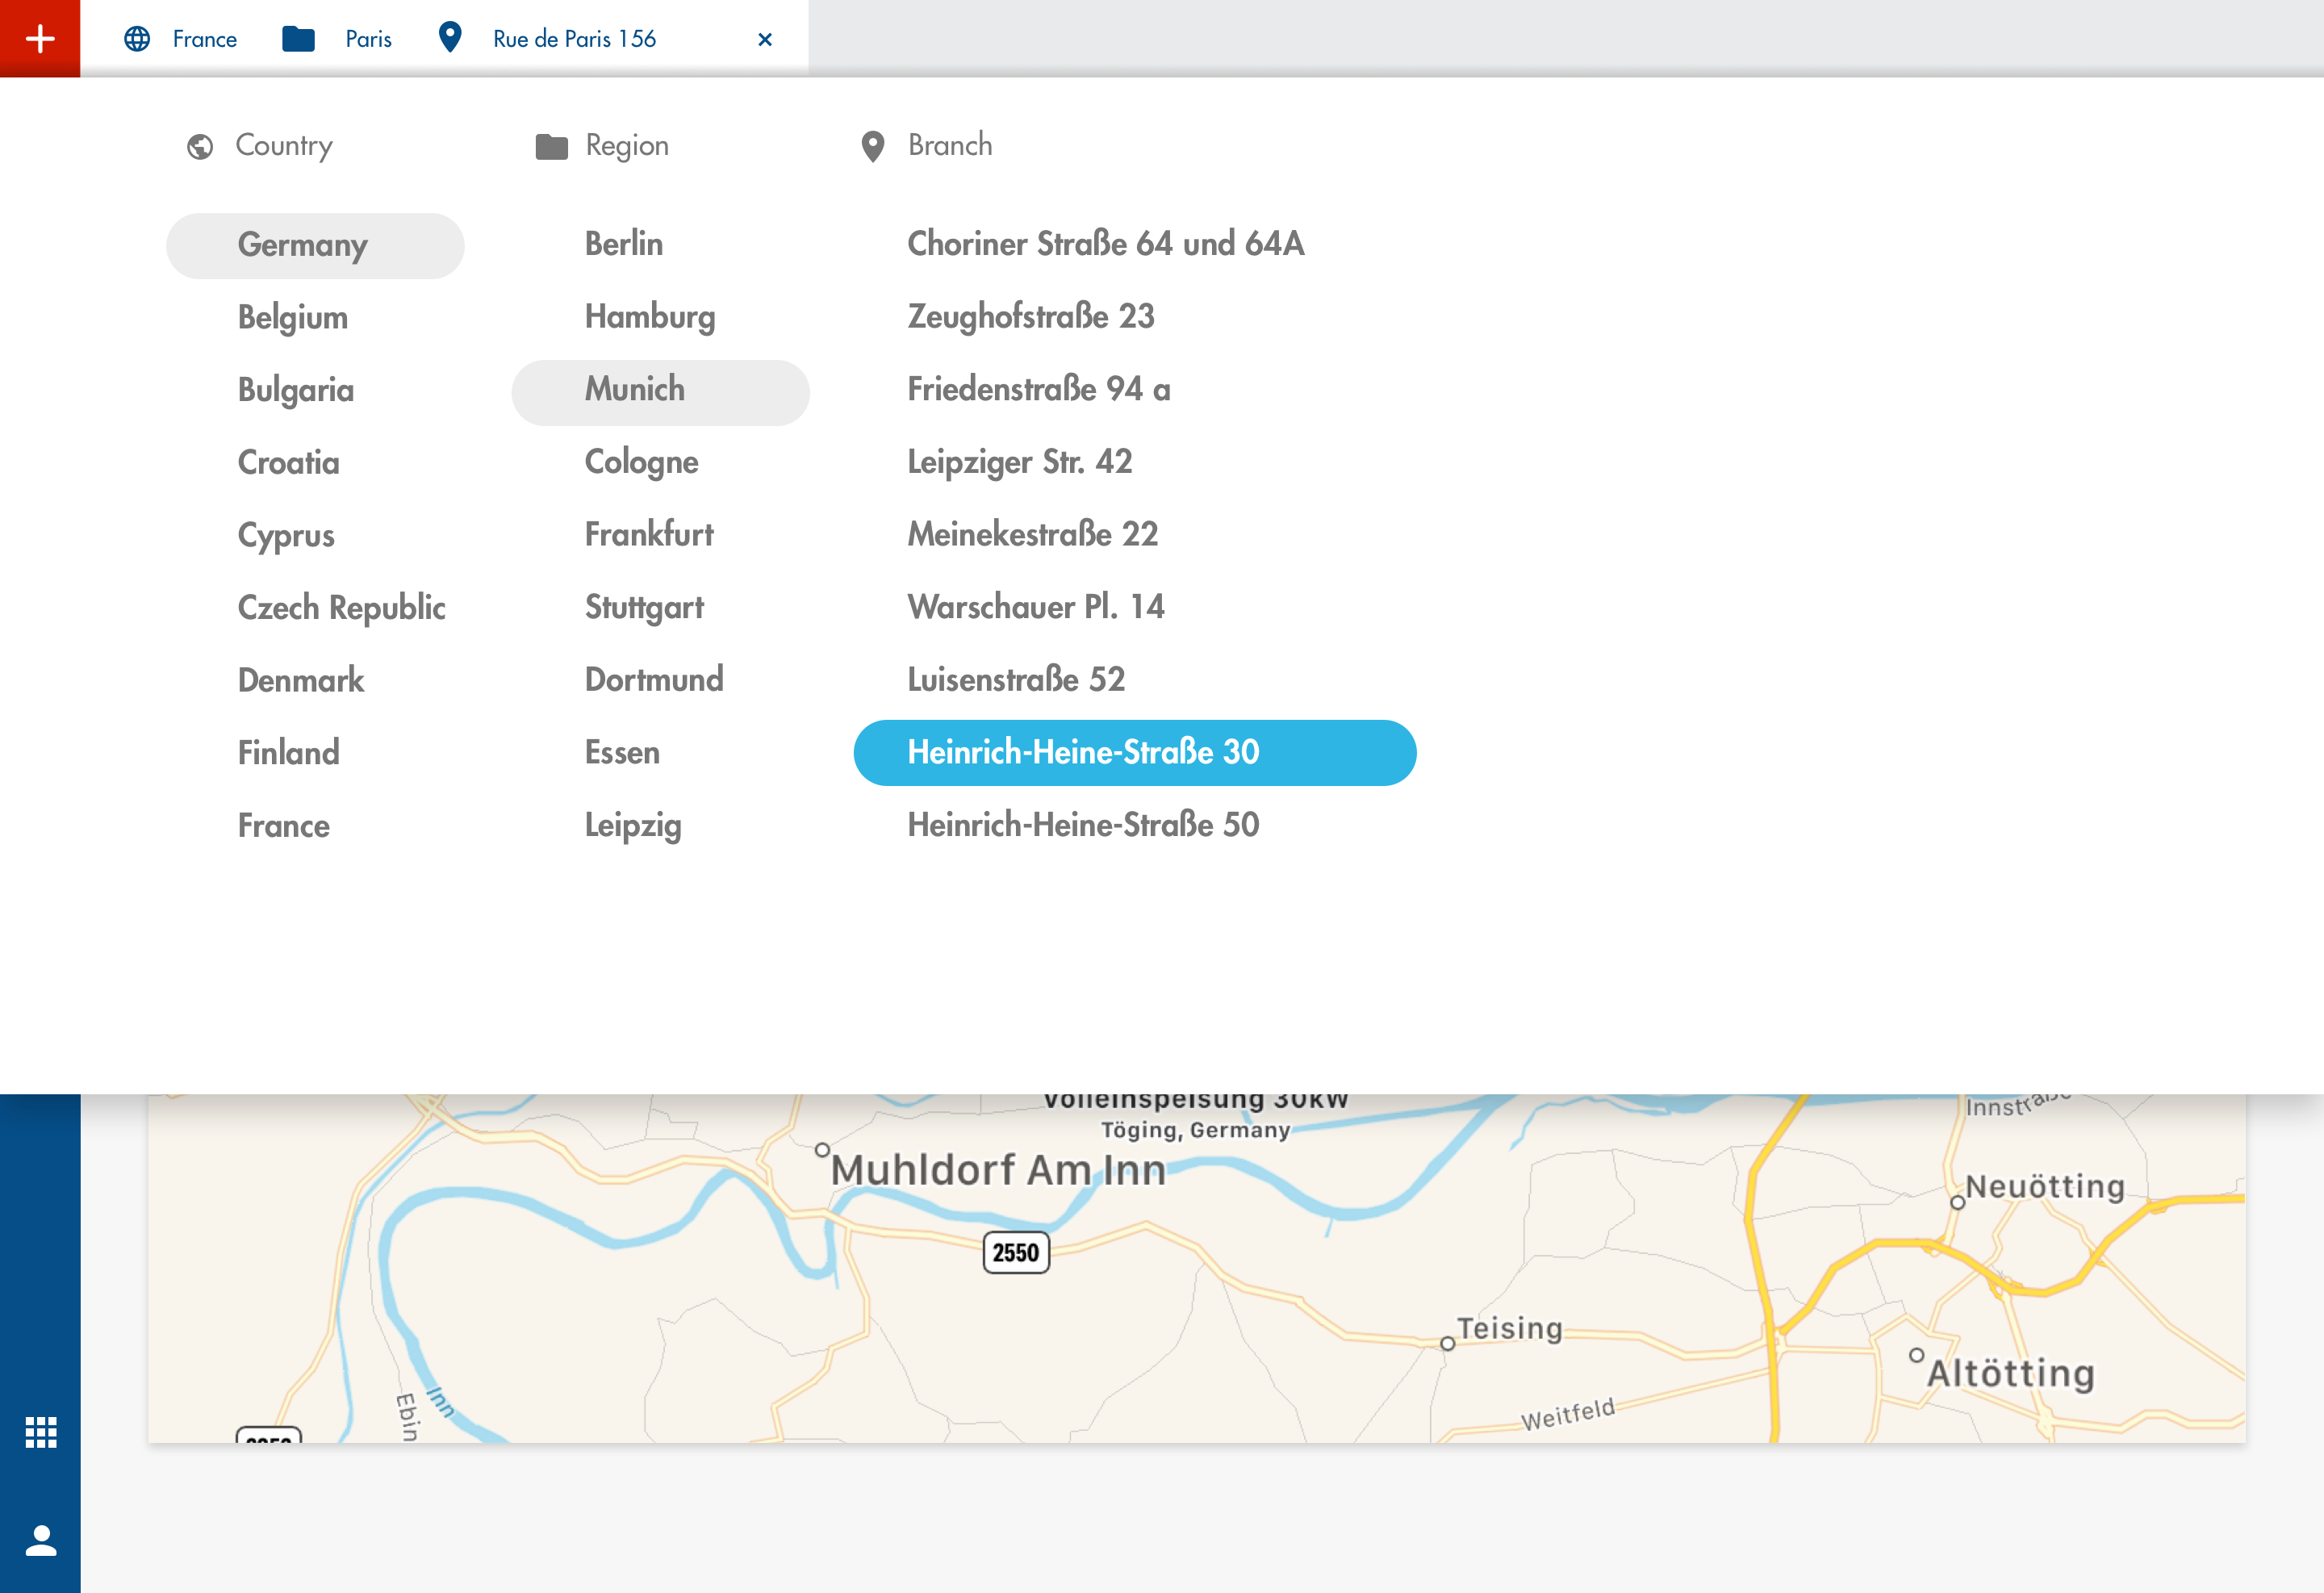
Task: Select the Cologne region
Action: pyautogui.click(x=642, y=462)
